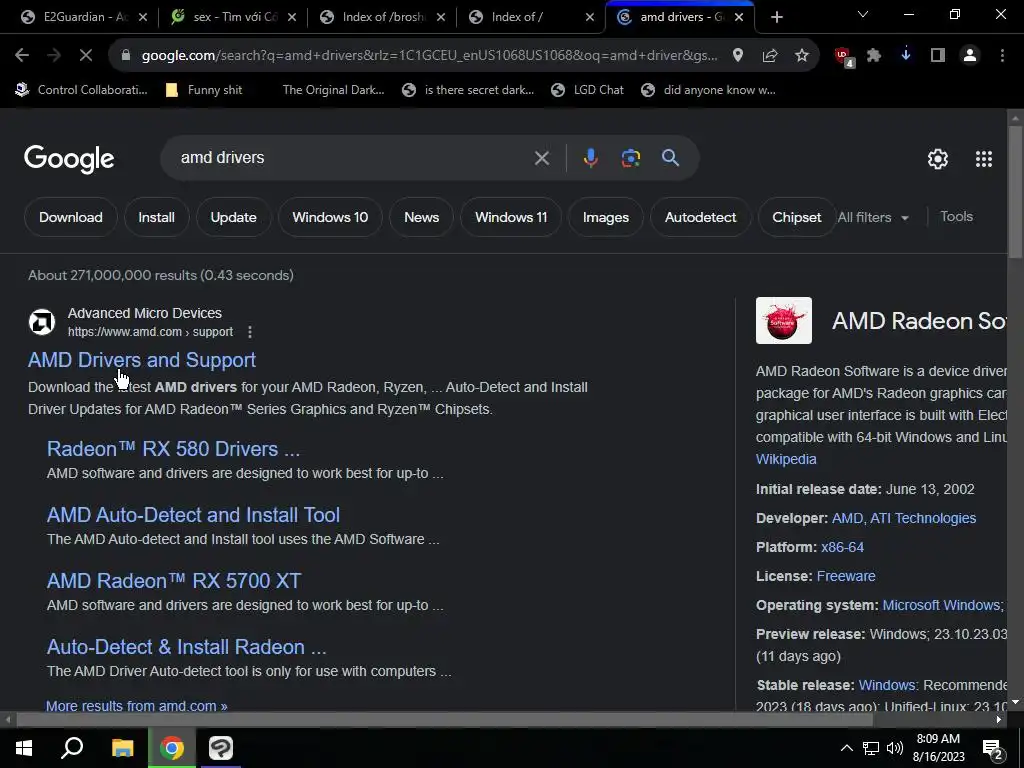Click the share page icon in address bar
Screen dimensions: 1024x768
coord(770,56)
